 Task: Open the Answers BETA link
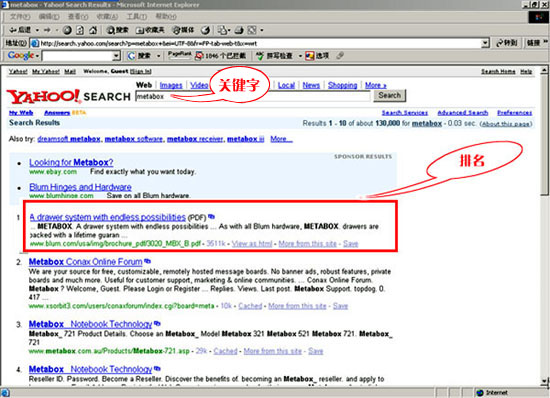[x=65, y=113]
